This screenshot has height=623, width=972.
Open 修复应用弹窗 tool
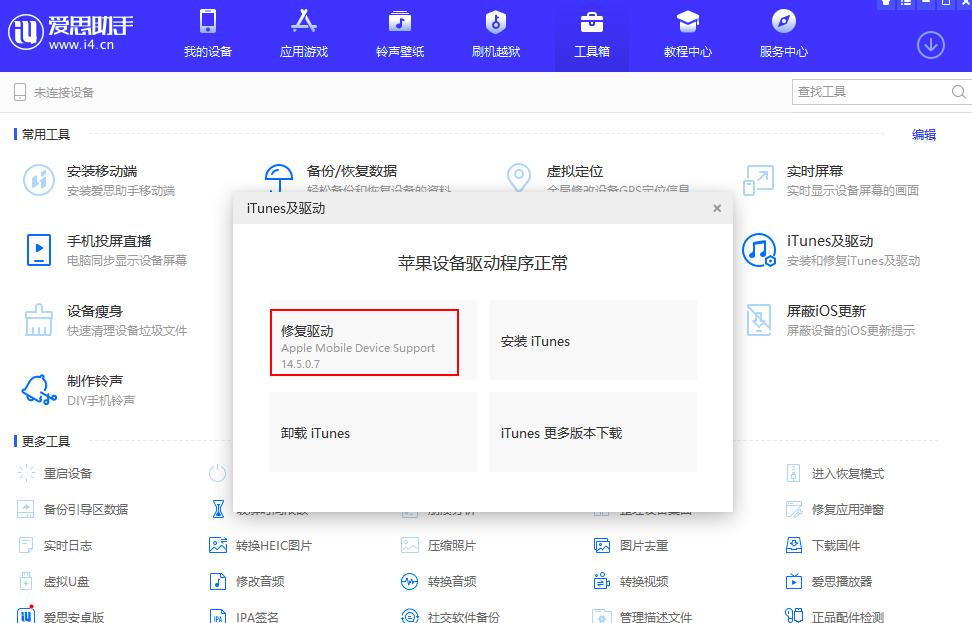[x=835, y=509]
